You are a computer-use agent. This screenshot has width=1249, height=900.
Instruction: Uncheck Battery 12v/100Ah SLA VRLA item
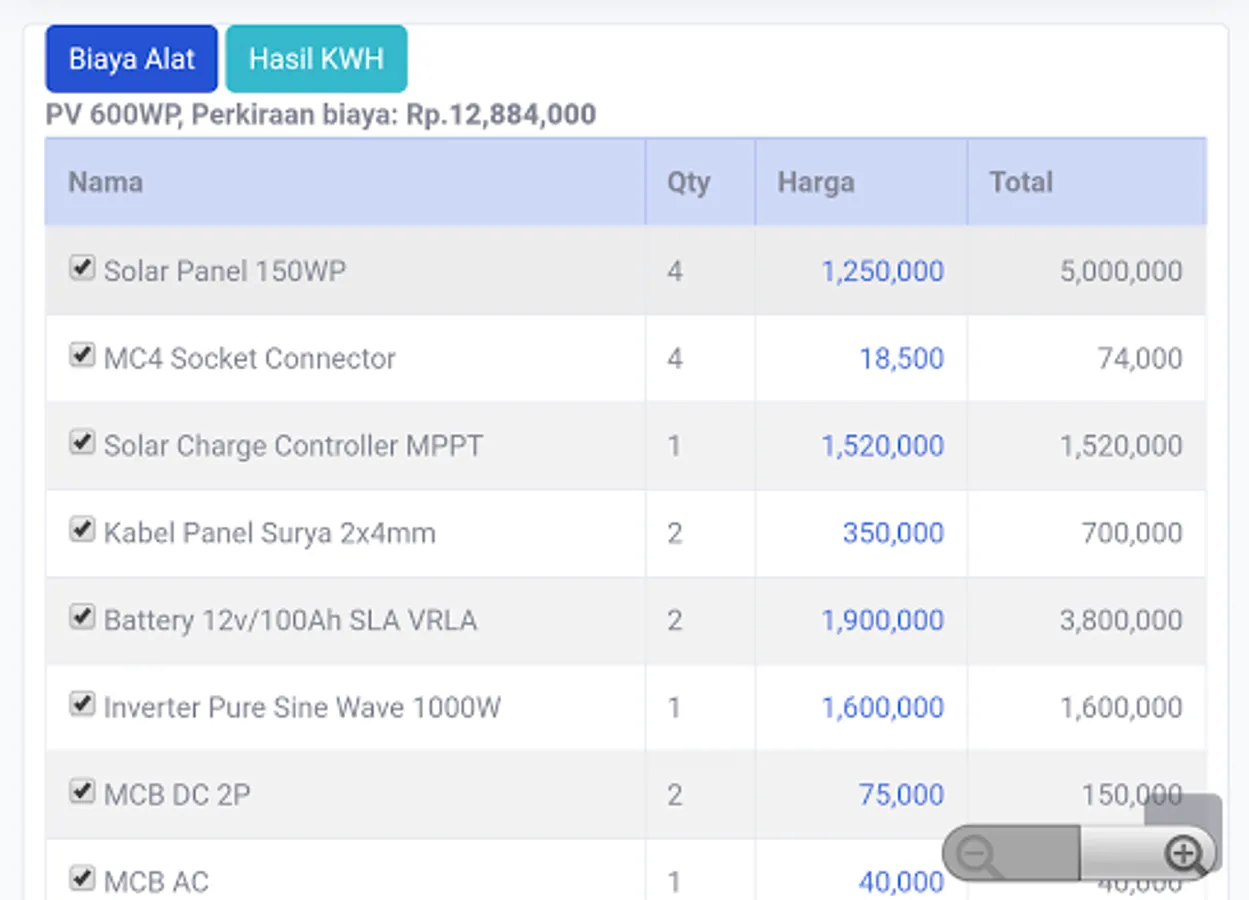point(82,617)
